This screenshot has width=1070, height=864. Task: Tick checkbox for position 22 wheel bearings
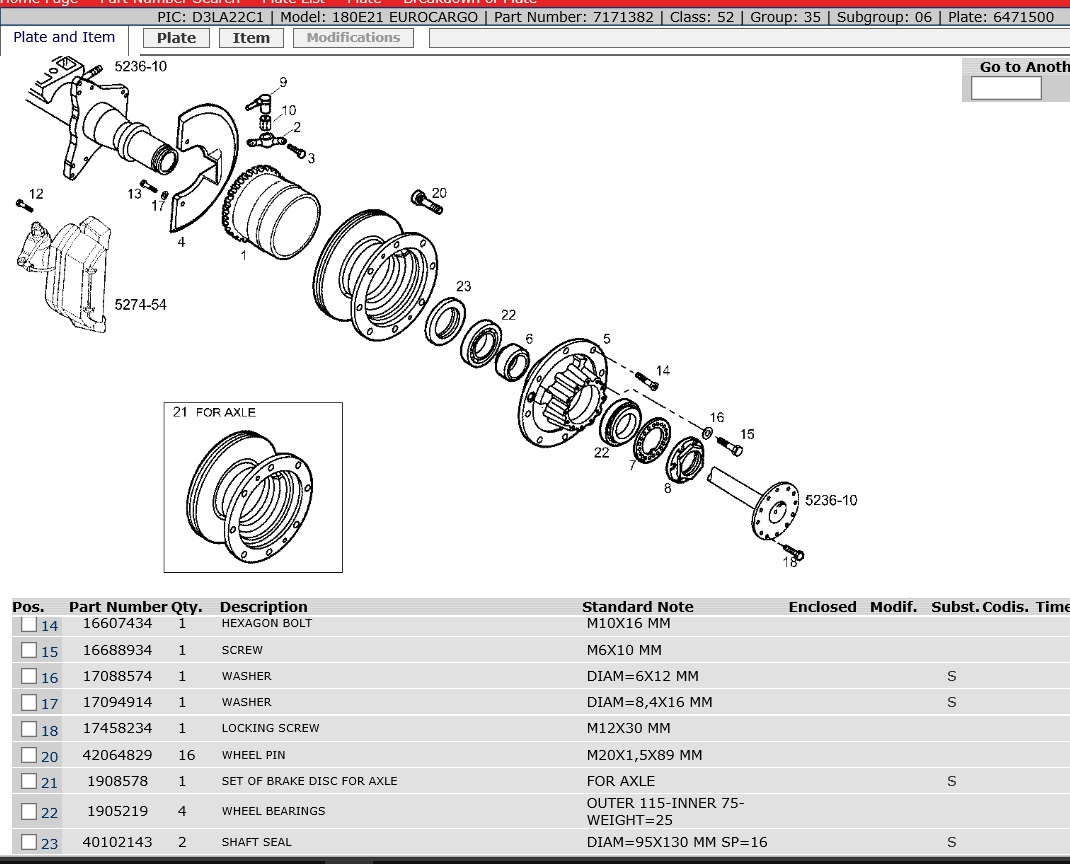(29, 811)
